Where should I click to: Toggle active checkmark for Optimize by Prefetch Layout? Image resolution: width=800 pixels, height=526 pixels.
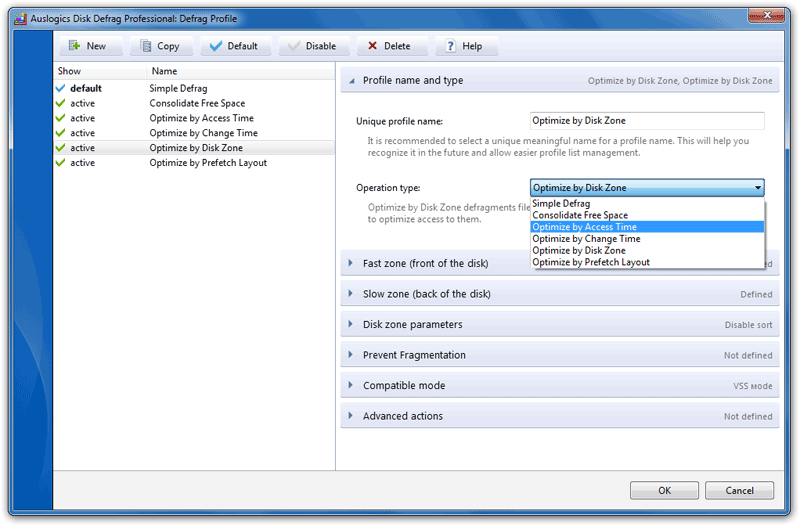61,163
